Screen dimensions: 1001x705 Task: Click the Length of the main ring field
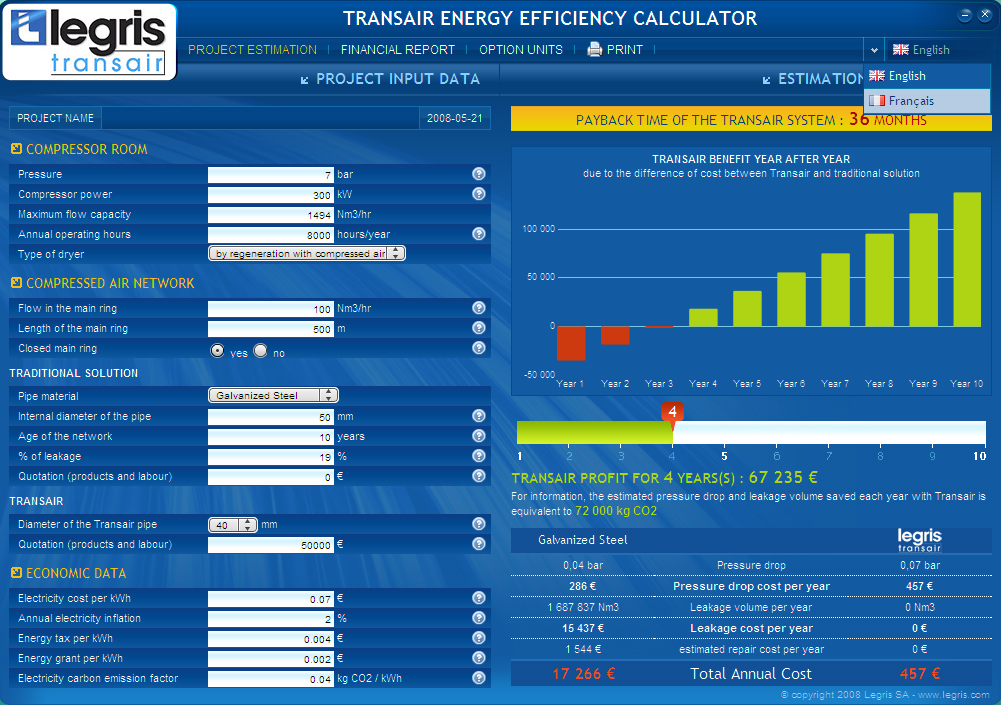click(x=271, y=328)
